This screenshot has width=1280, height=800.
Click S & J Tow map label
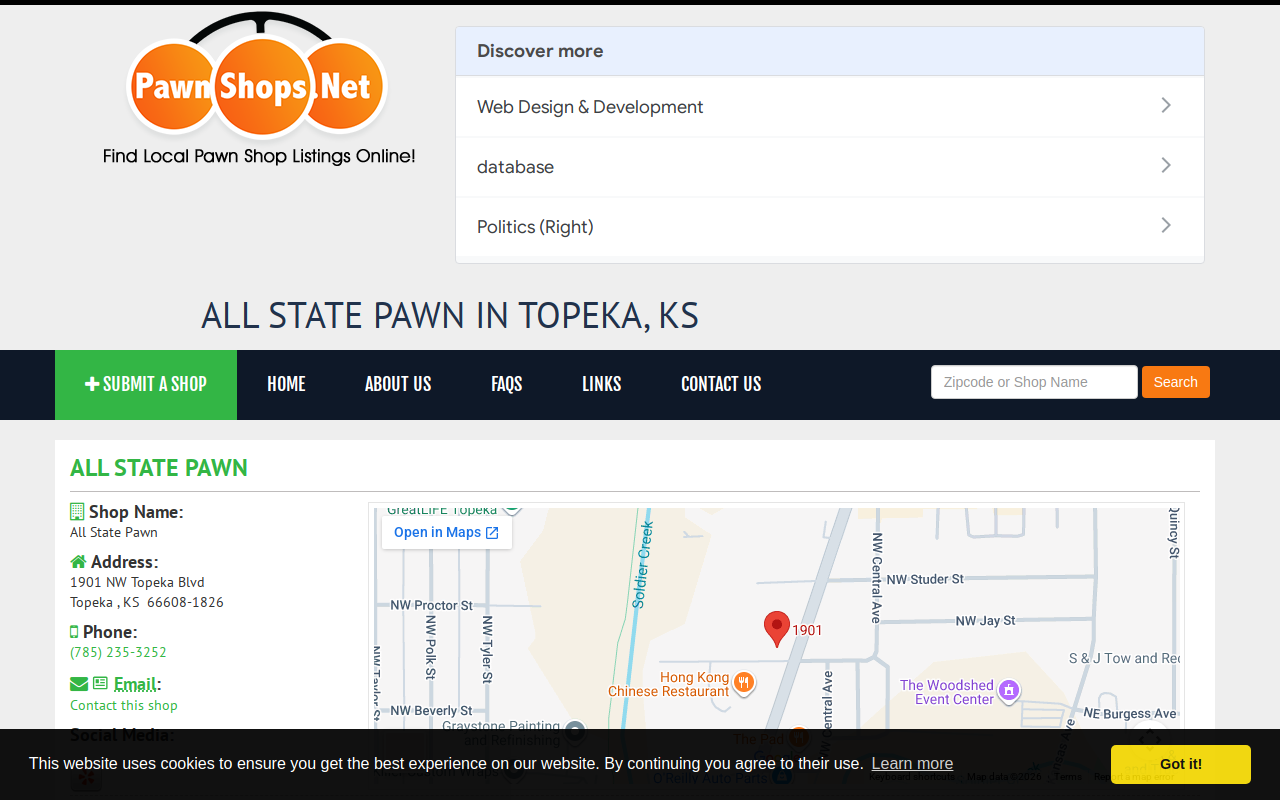(1124, 658)
